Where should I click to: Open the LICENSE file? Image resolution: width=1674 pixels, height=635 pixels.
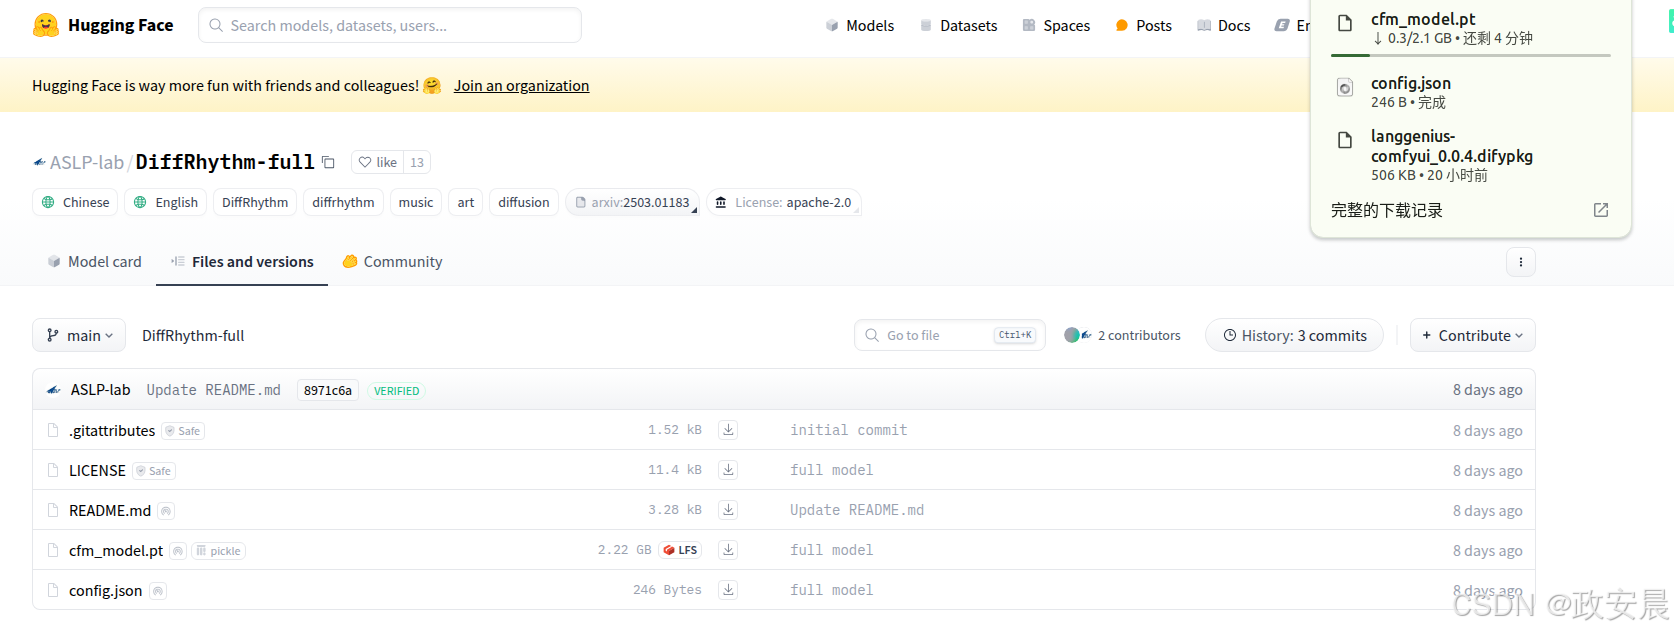click(97, 470)
